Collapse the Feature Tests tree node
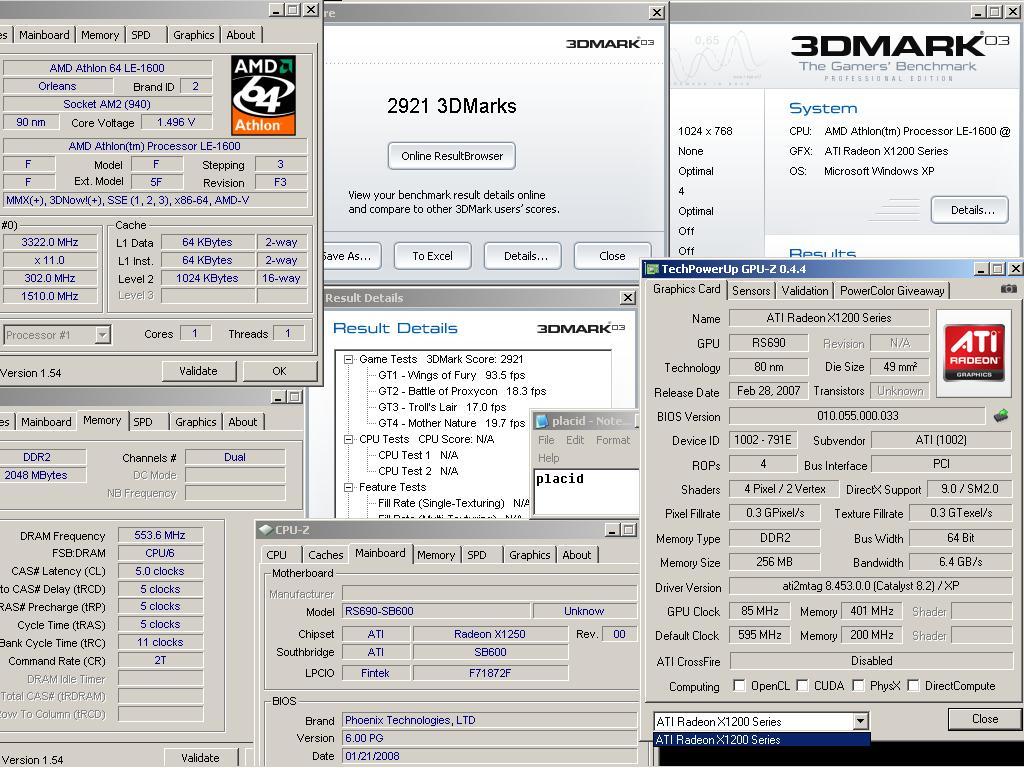 coord(349,487)
